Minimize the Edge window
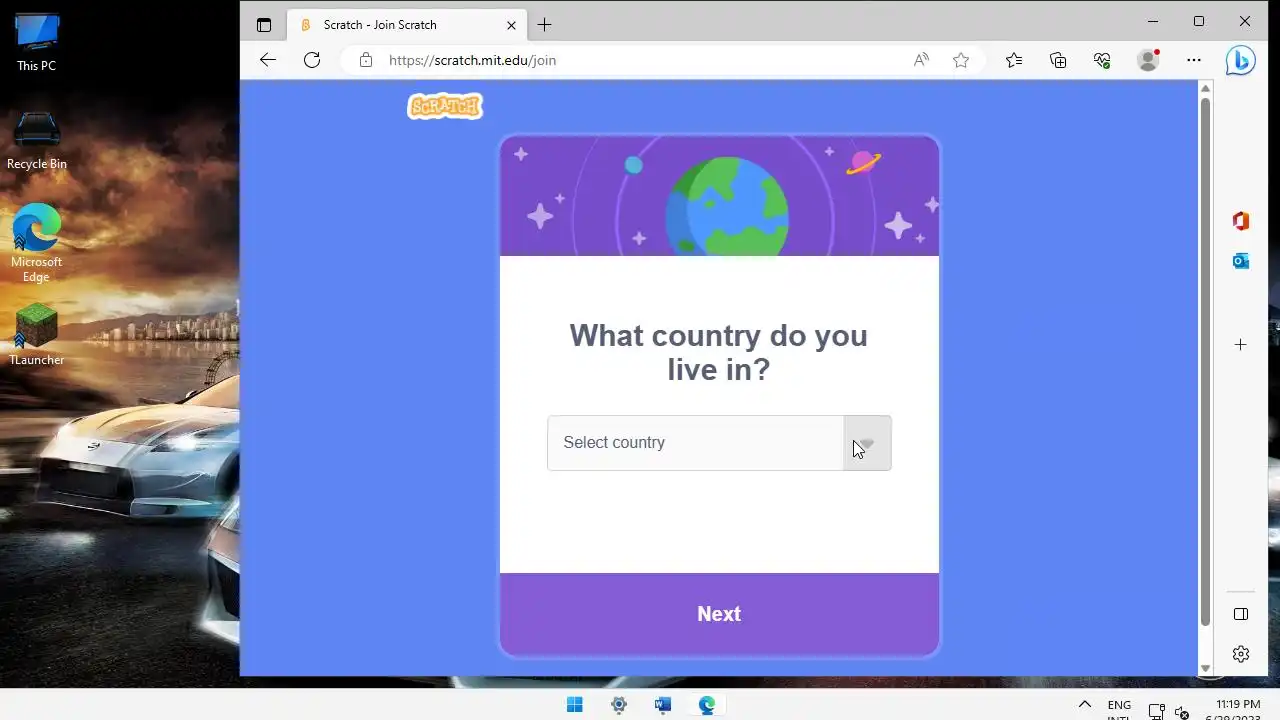Screen dimensions: 1280x720 point(1153,21)
